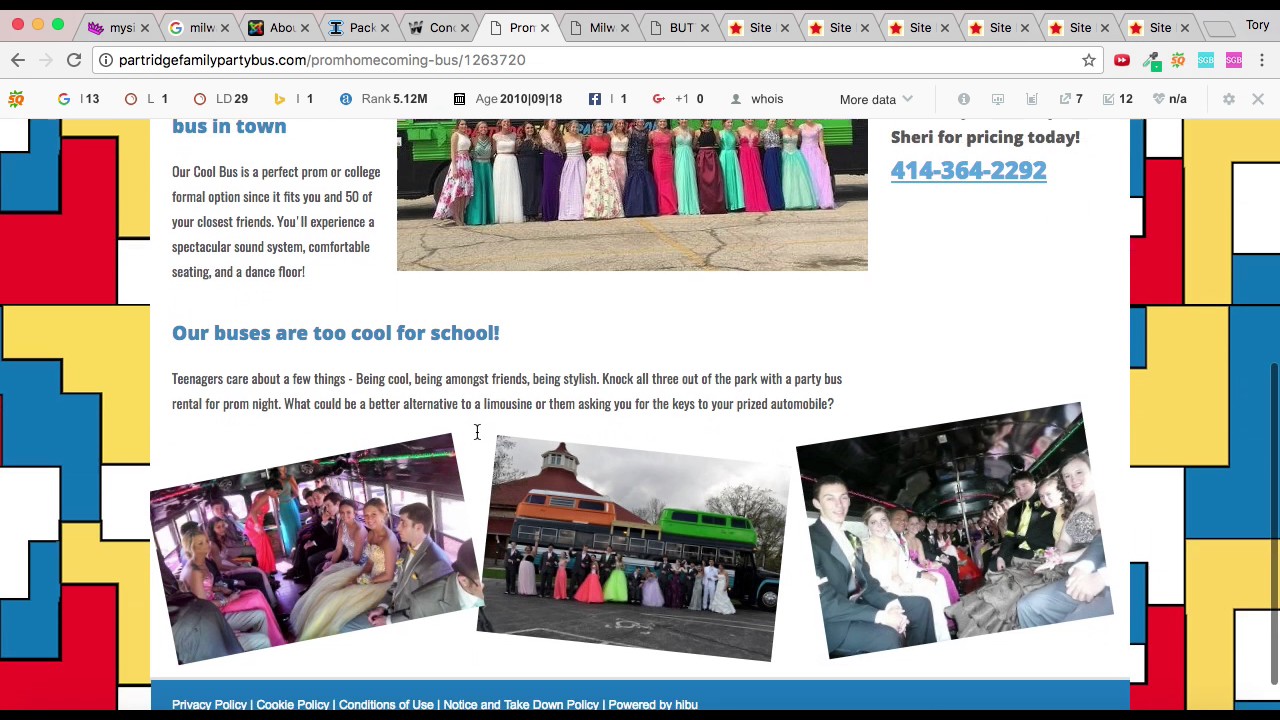Click the Alexa Rank 5.12M metric

(383, 99)
